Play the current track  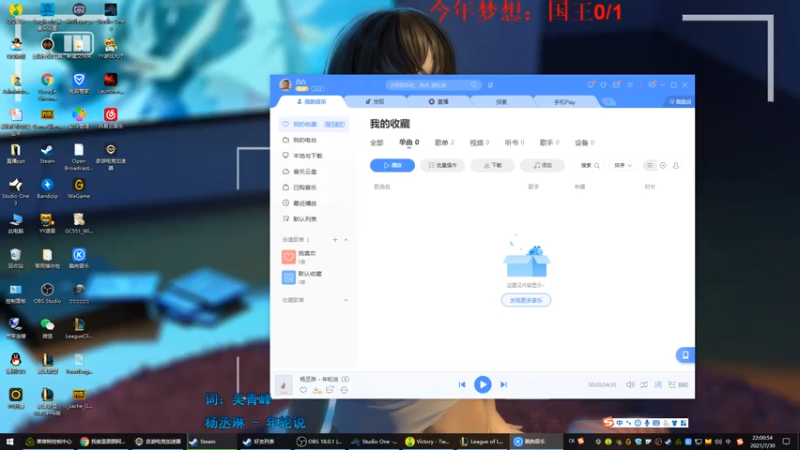coord(483,384)
